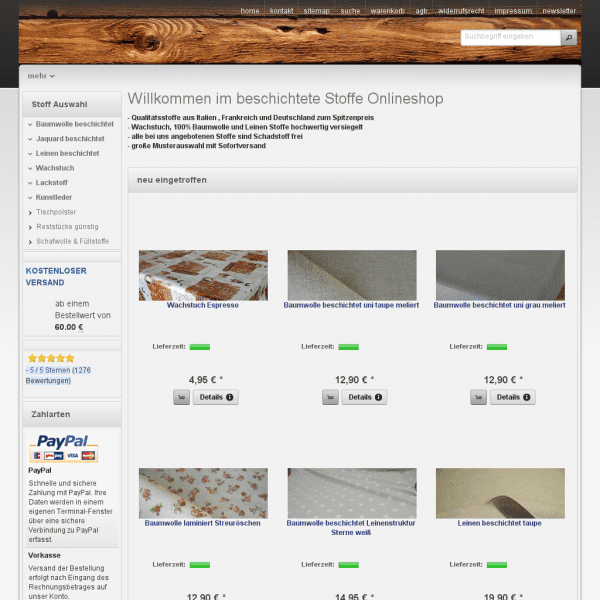Screen dimensions: 600x600
Task: Open kontakt page
Action: 281,11
